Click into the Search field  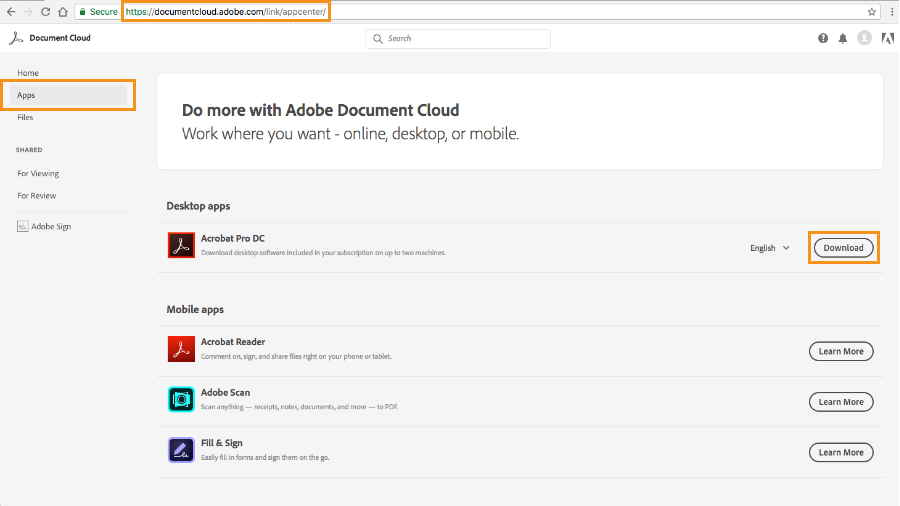[x=458, y=38]
